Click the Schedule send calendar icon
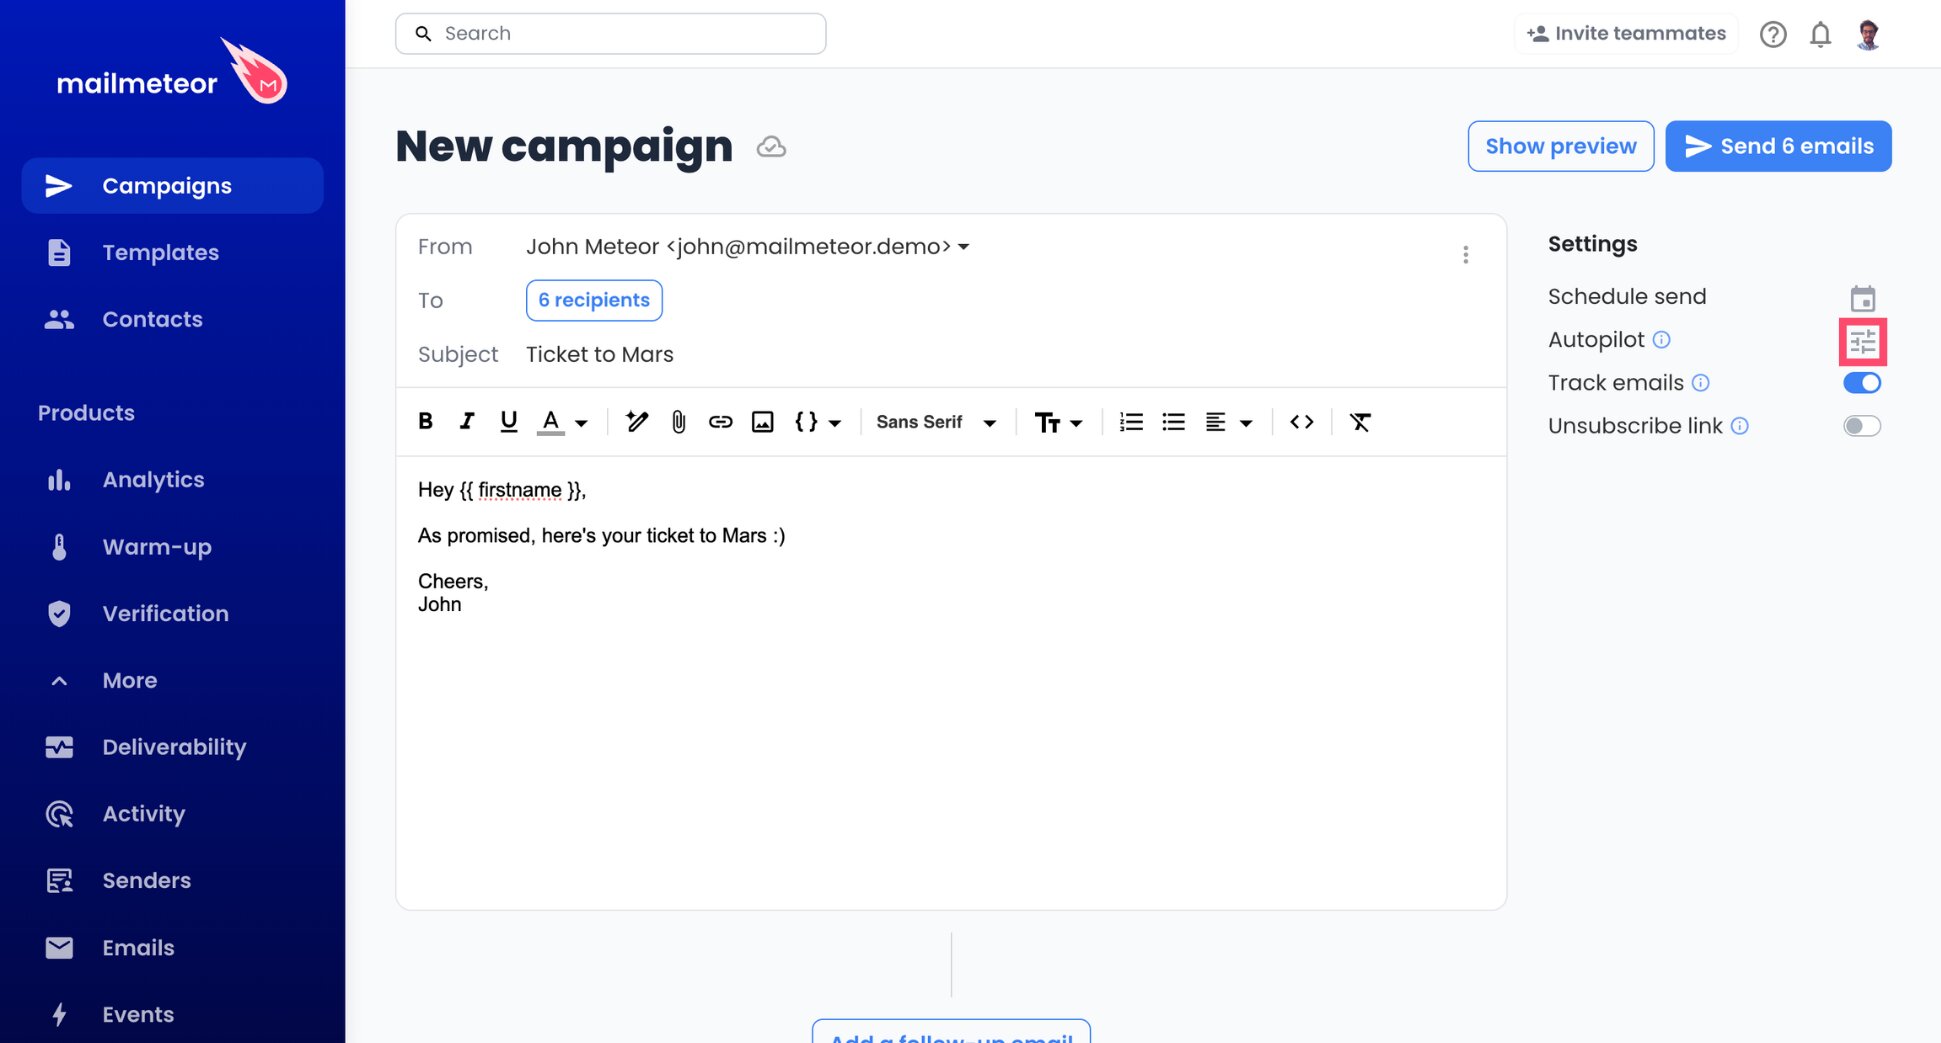The image size is (1941, 1043). pos(1862,298)
